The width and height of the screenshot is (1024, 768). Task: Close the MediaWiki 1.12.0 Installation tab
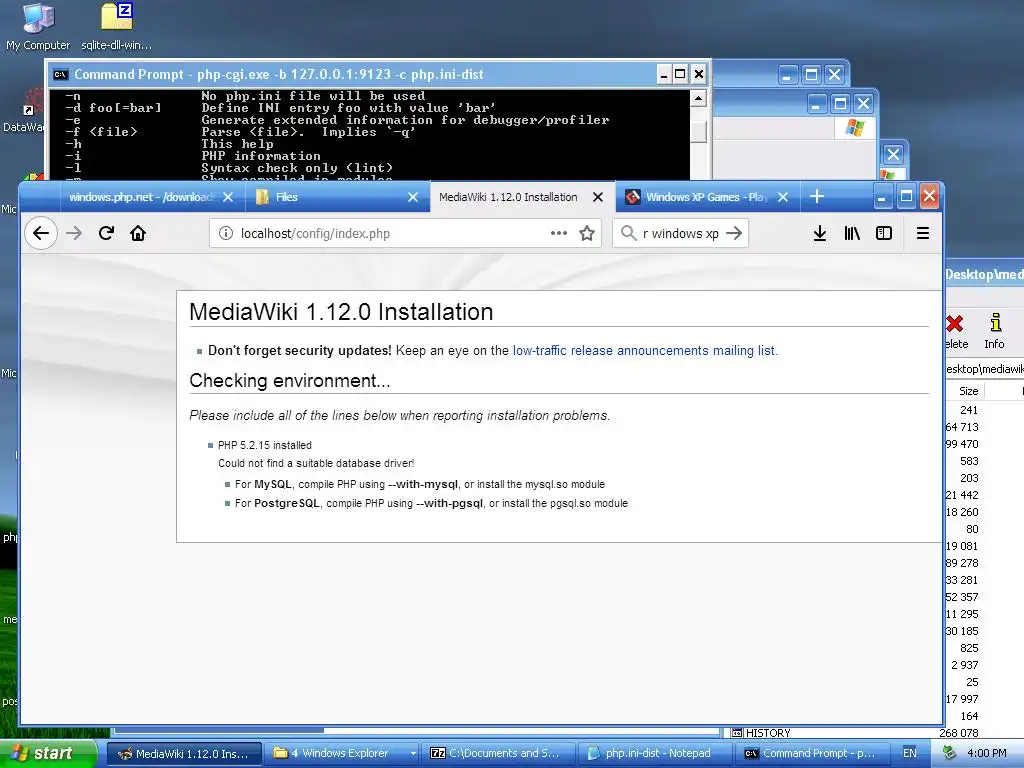(598, 197)
